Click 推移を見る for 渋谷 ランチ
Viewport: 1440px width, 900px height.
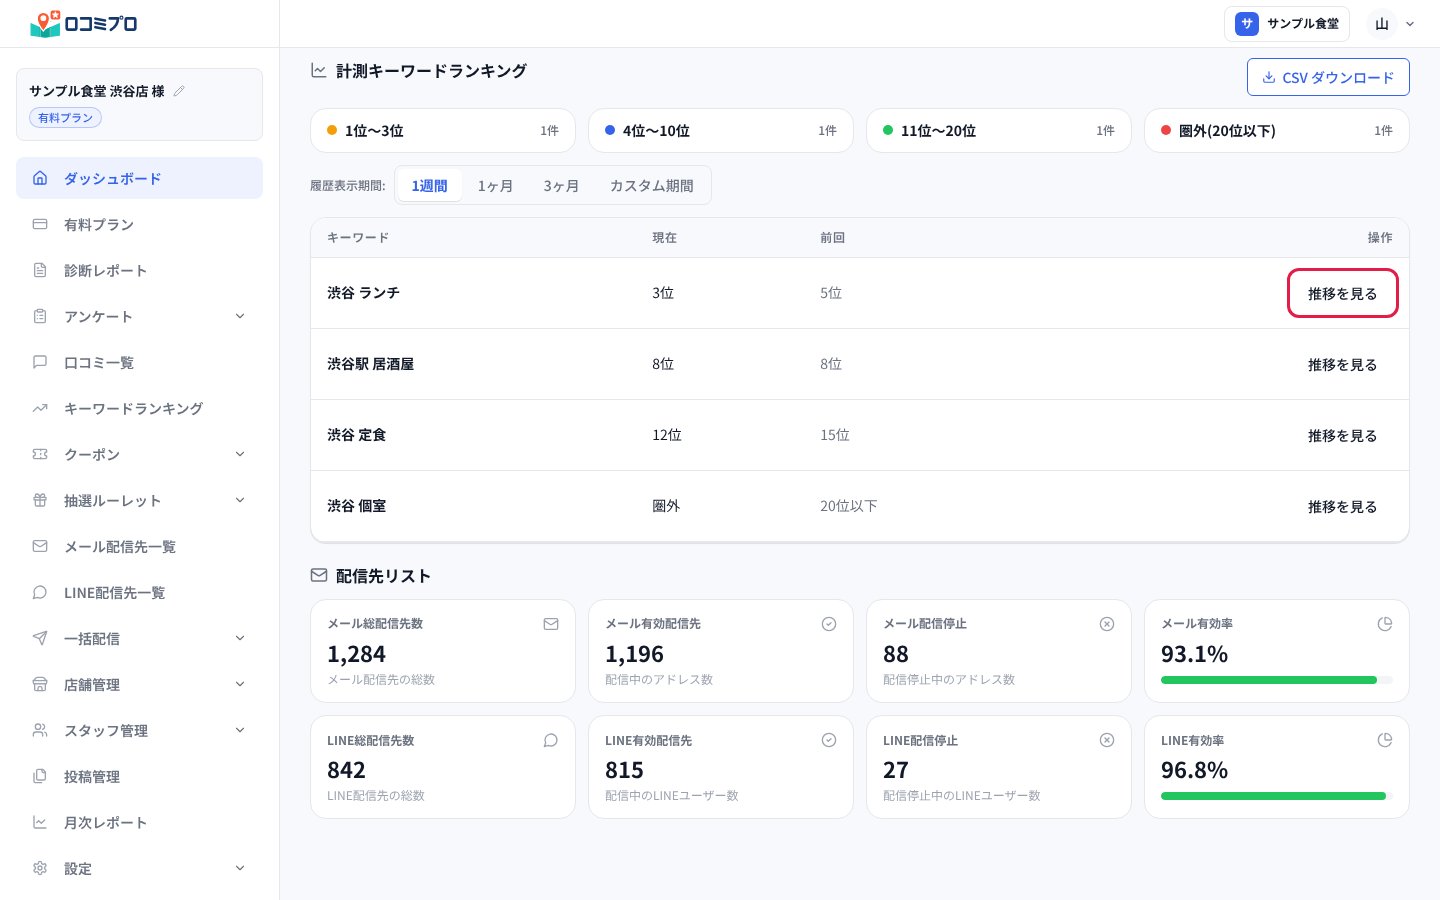click(1342, 293)
